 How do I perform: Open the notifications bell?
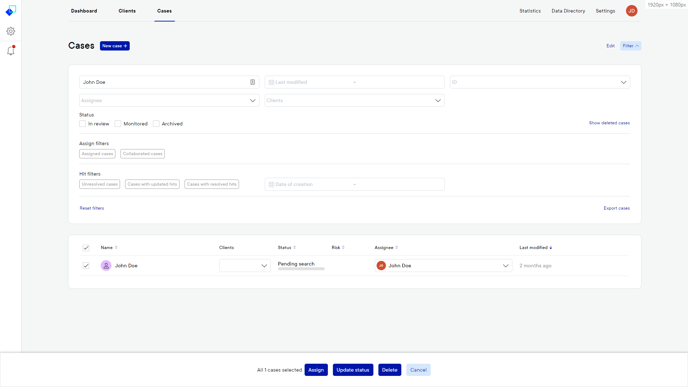(x=11, y=50)
